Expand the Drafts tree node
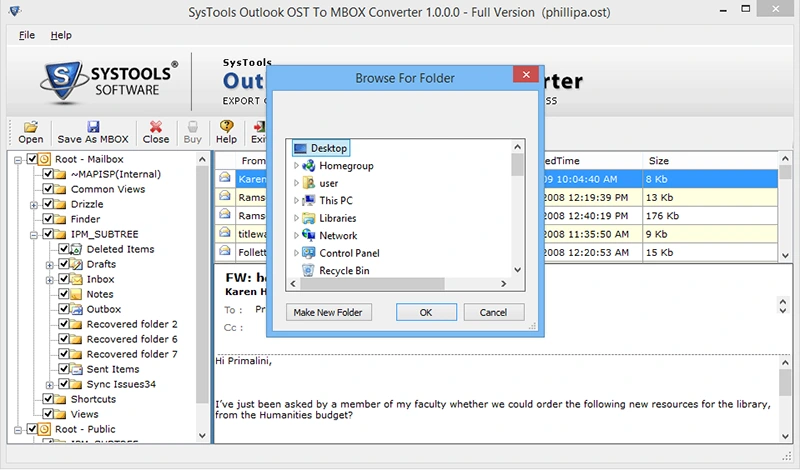Image resolution: width=800 pixels, height=470 pixels. (49, 265)
